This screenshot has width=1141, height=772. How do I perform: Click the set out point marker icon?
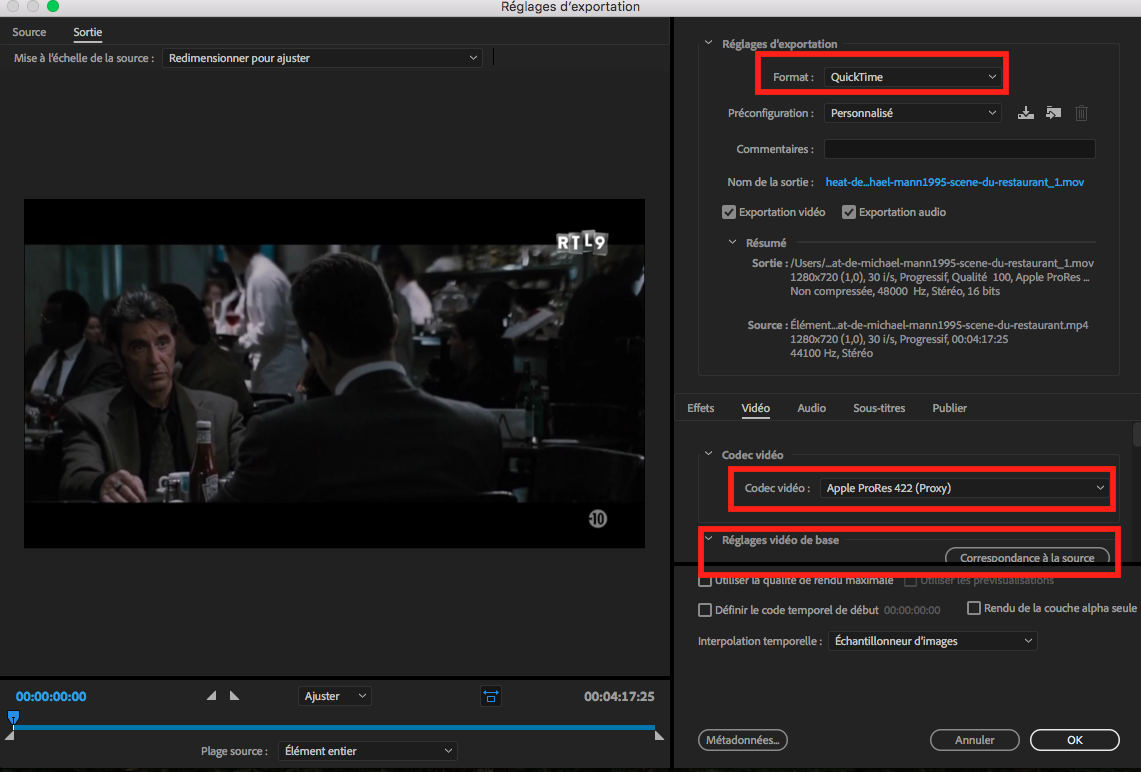click(234, 696)
